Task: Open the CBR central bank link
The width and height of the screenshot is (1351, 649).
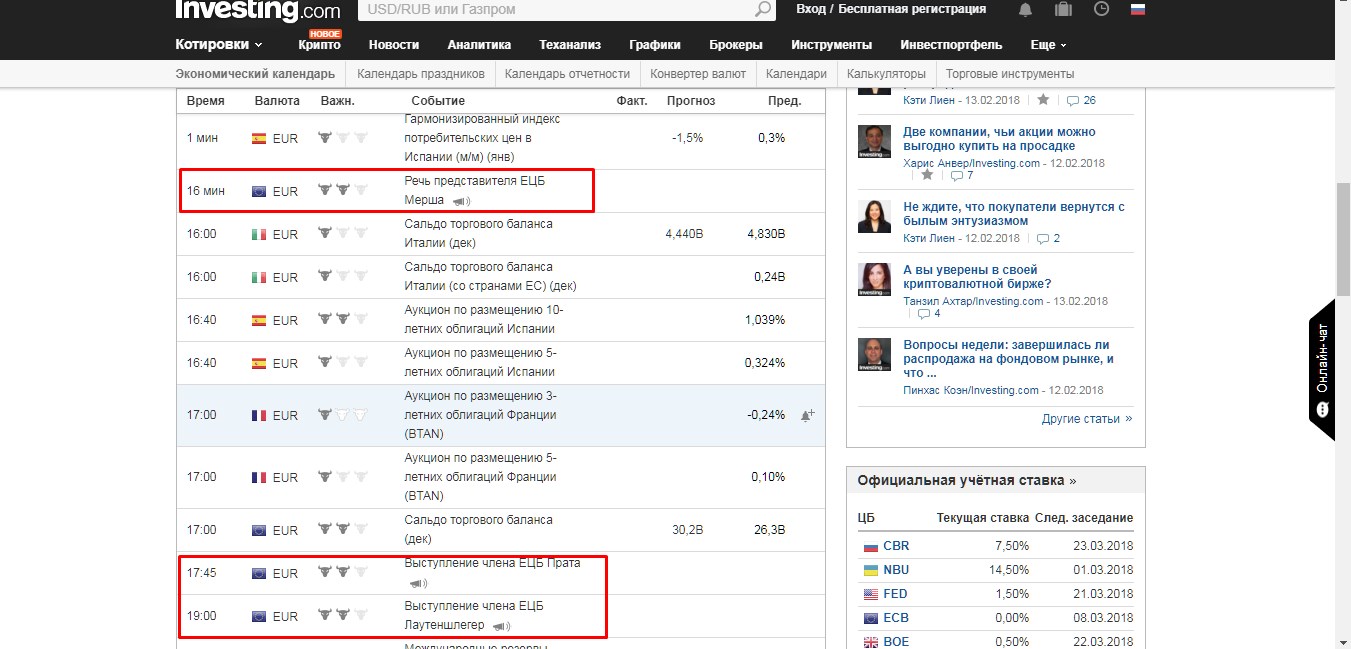Action: 896,546
